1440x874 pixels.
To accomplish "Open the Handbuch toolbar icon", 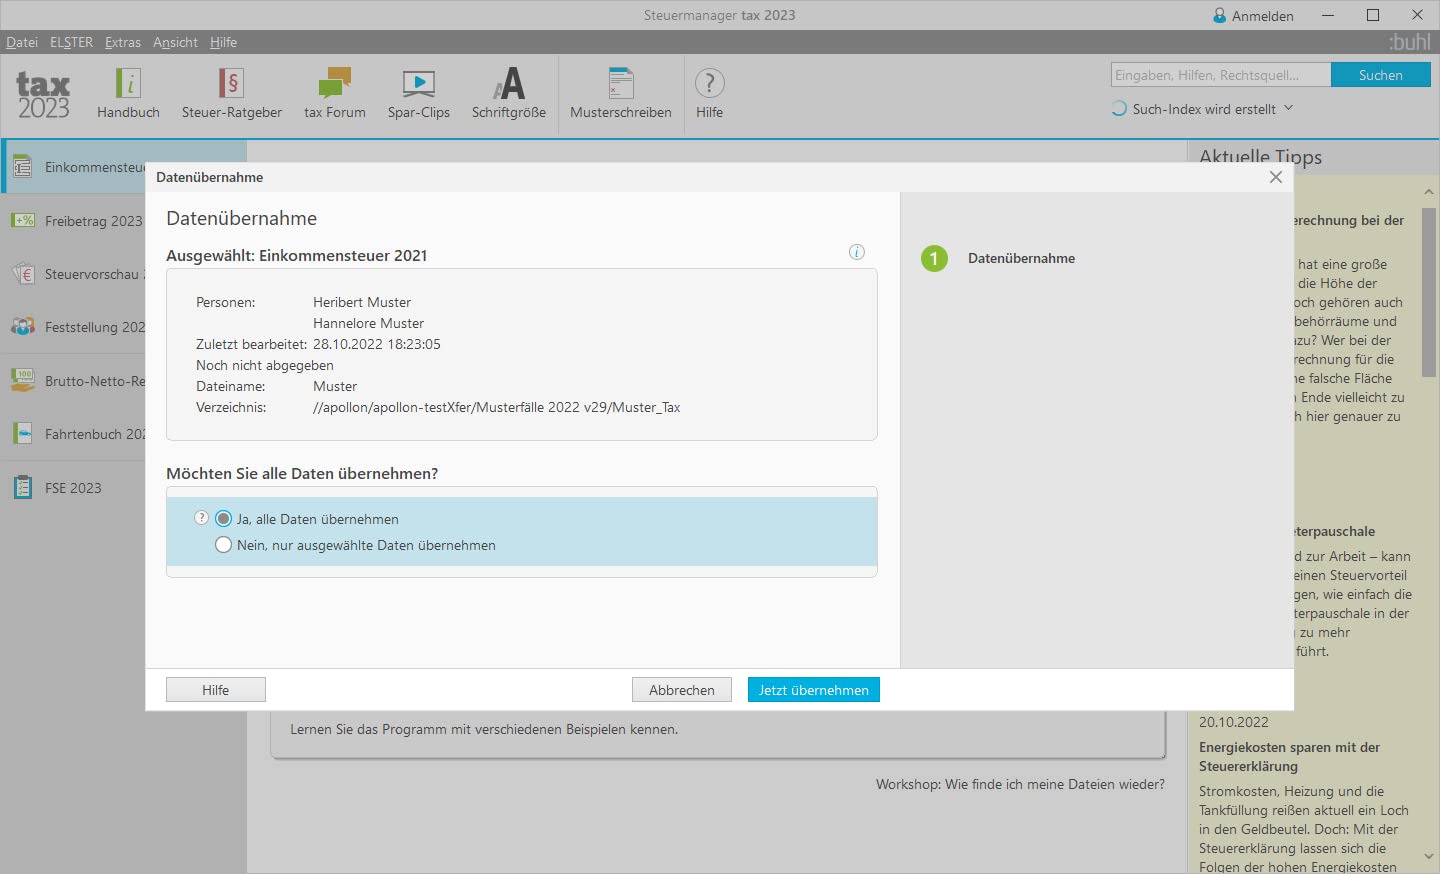I will tap(128, 83).
